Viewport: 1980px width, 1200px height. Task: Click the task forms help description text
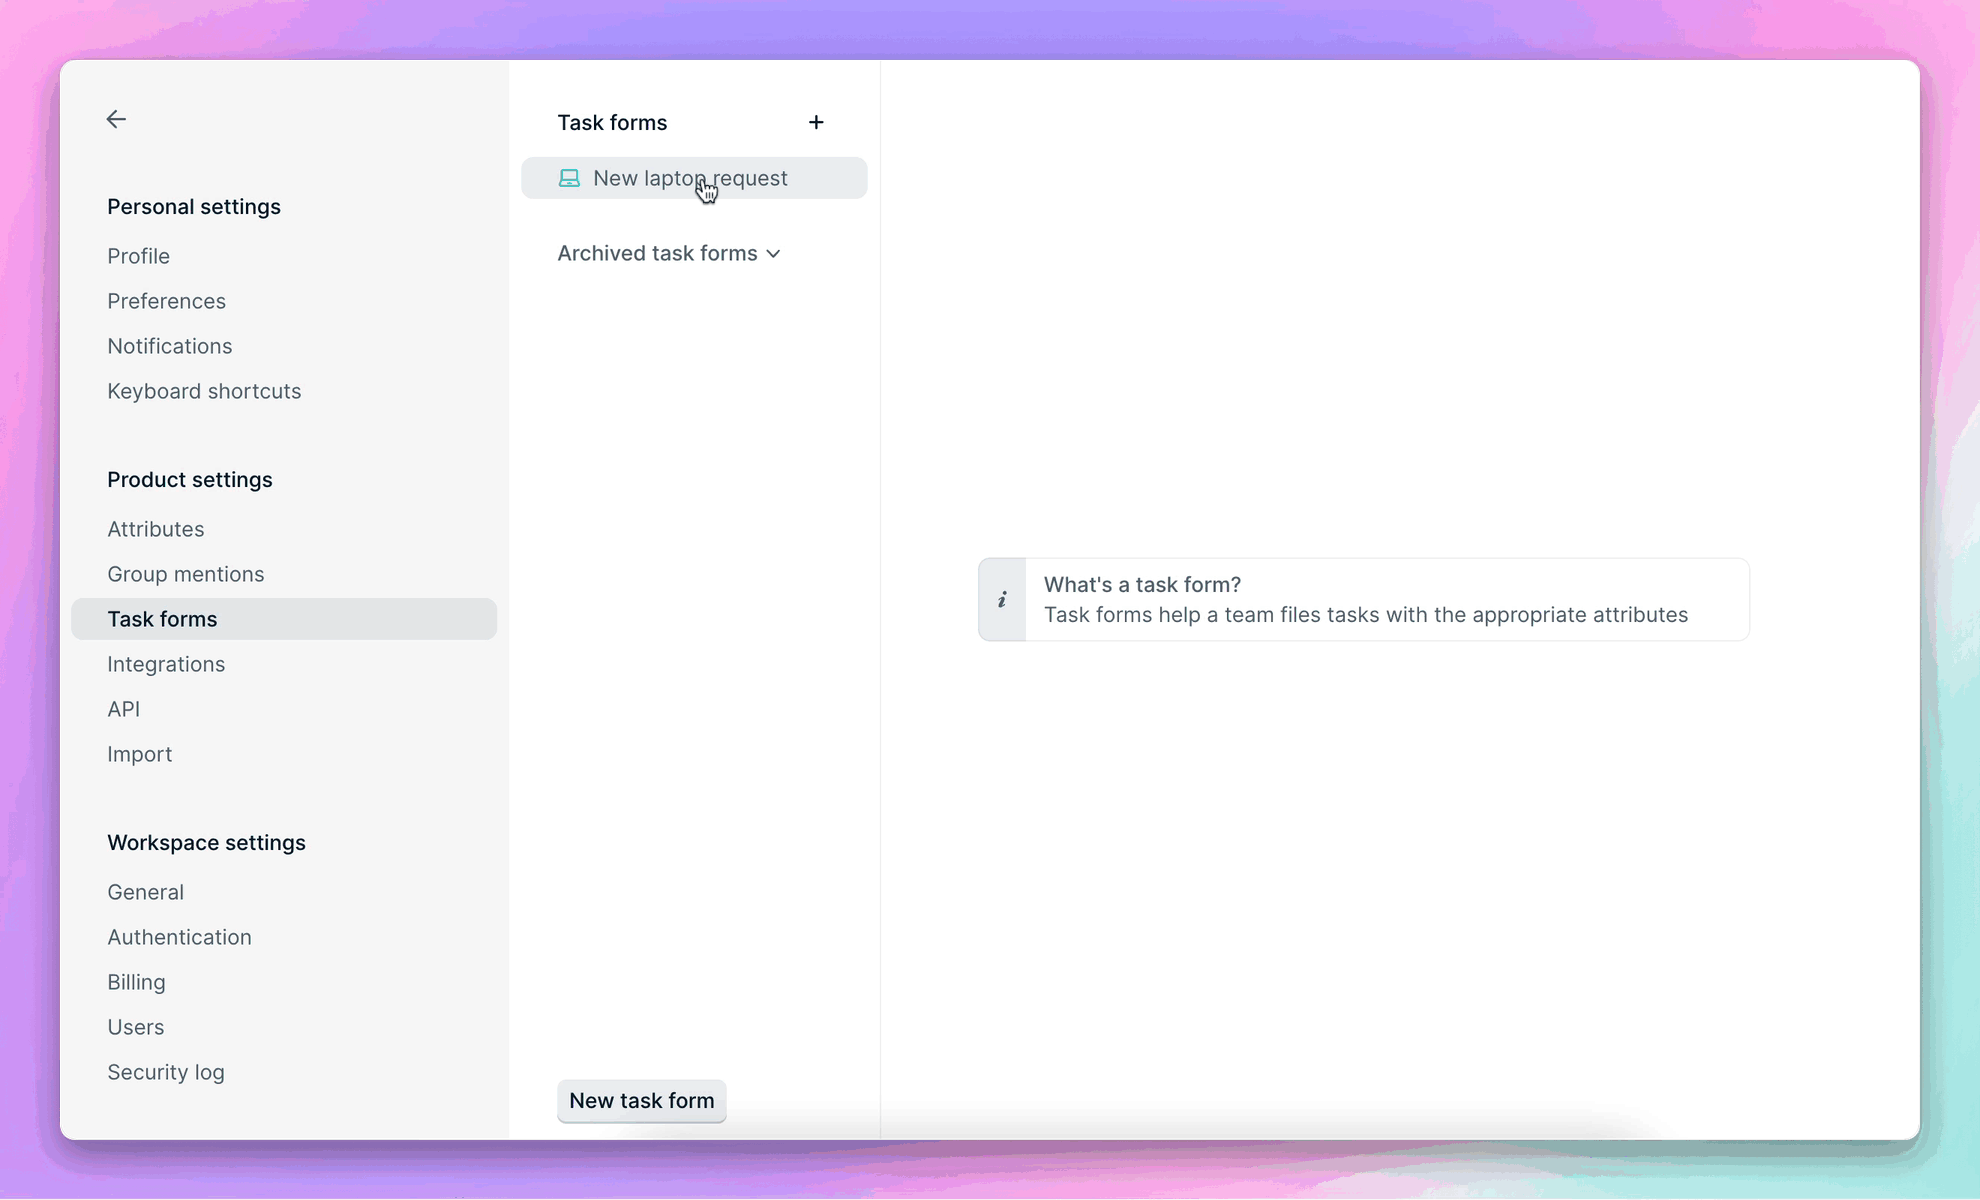1366,615
